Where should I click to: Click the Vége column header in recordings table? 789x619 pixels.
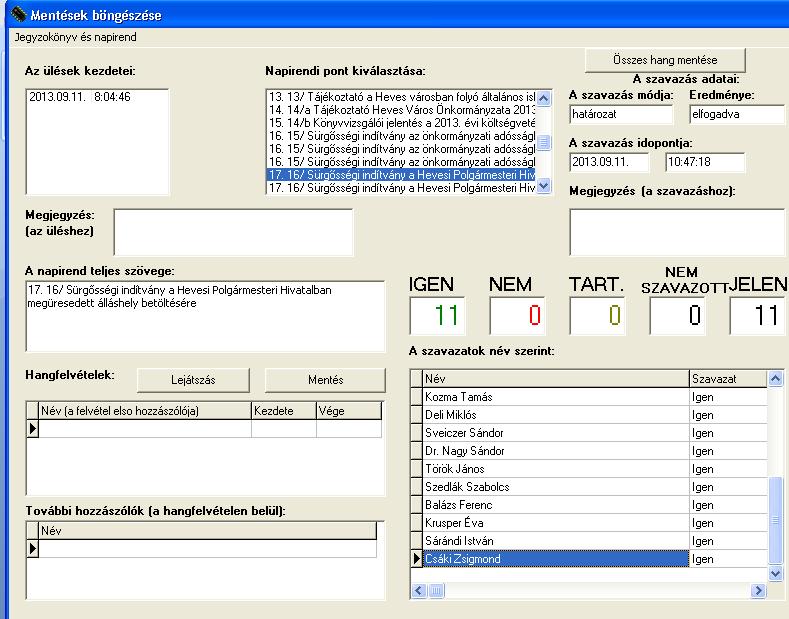pyautogui.click(x=349, y=411)
